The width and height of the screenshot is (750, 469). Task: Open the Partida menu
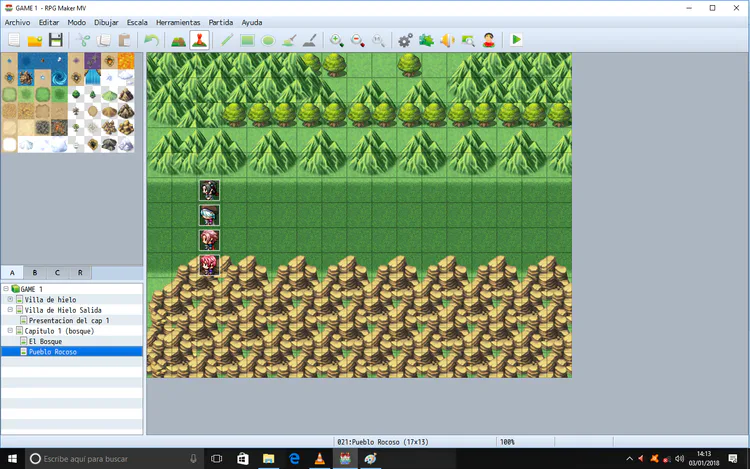coord(221,22)
